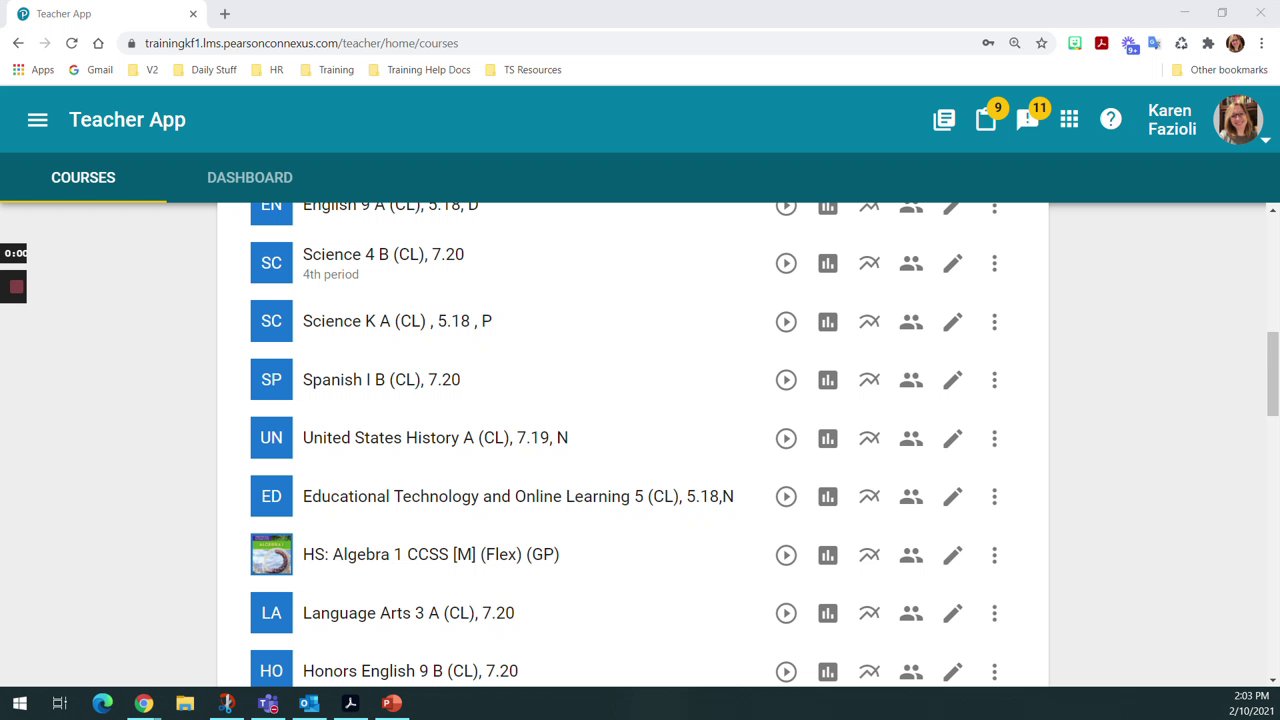Open people roster for Science K A
This screenshot has width=1280, height=720.
(x=910, y=322)
